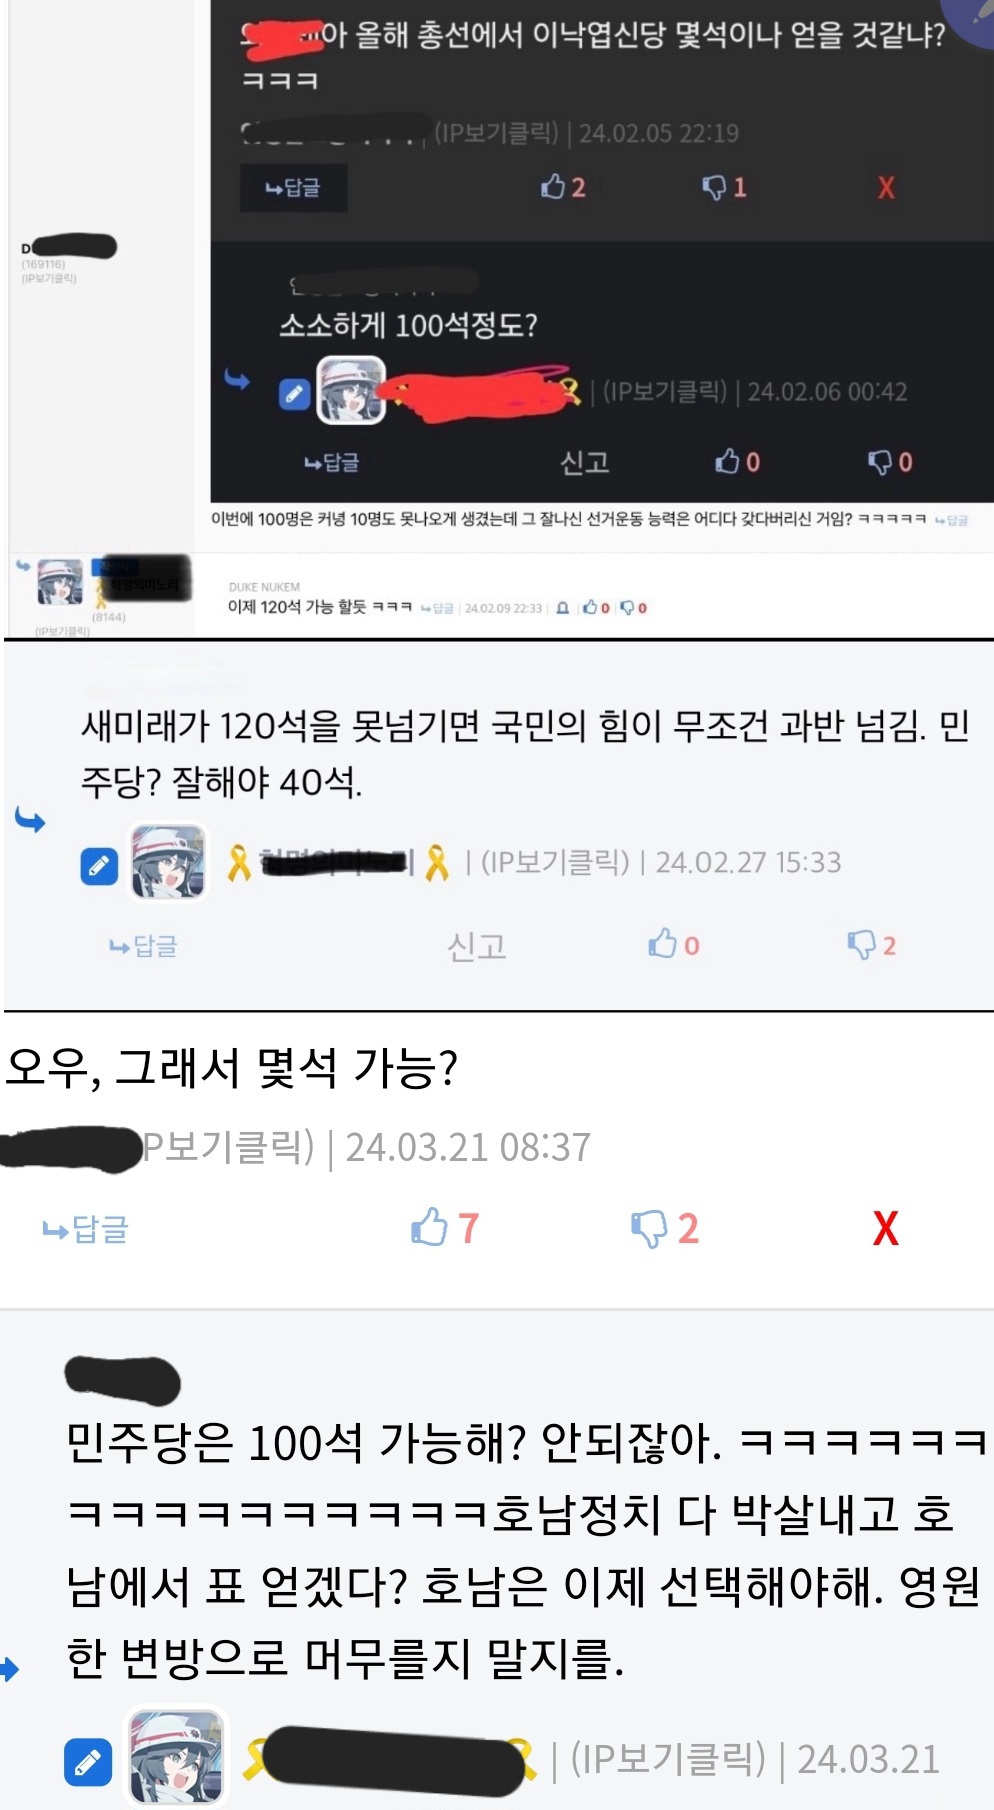This screenshot has height=1810, width=994.
Task: Upvote the 24.02.06 00:42 reply
Action: (737, 461)
